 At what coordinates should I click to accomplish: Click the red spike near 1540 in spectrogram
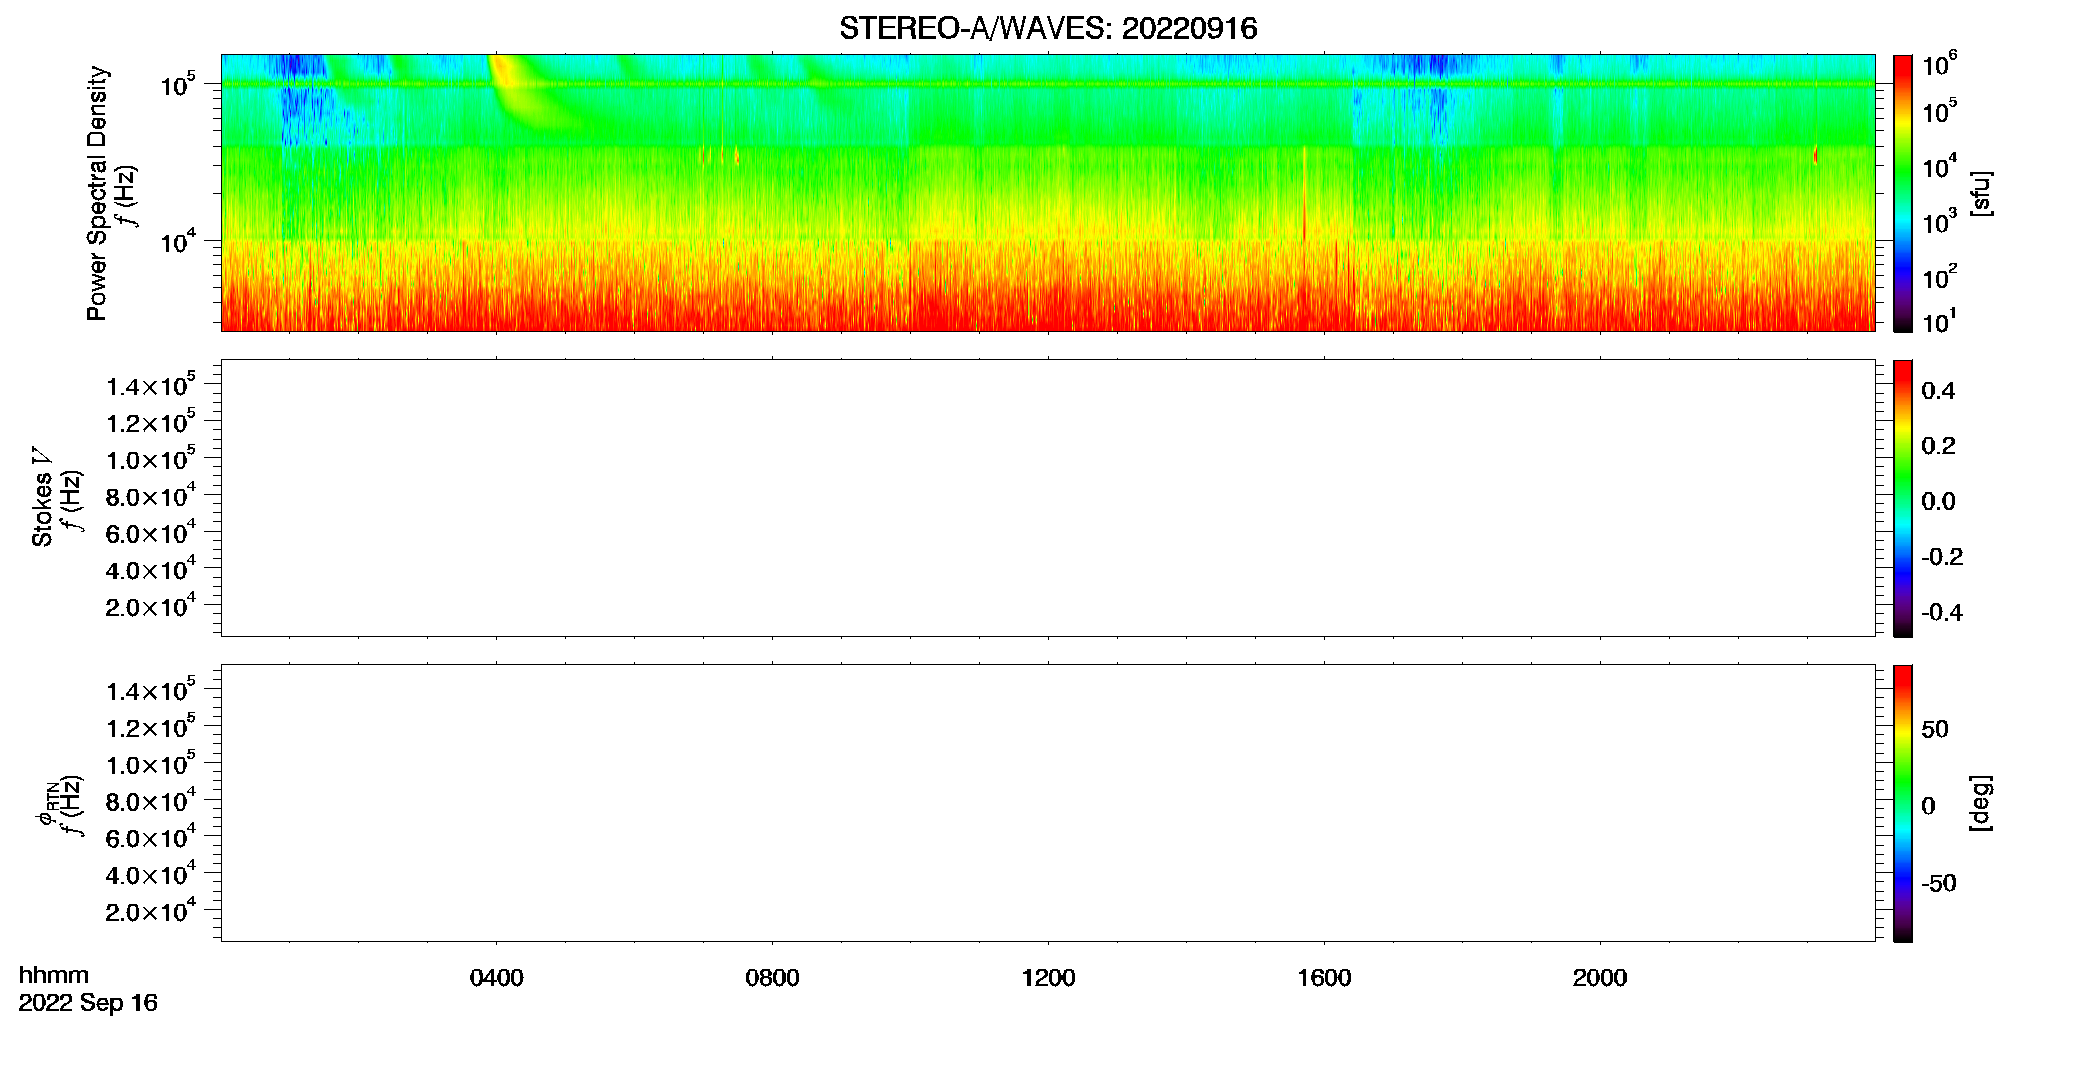[1305, 195]
